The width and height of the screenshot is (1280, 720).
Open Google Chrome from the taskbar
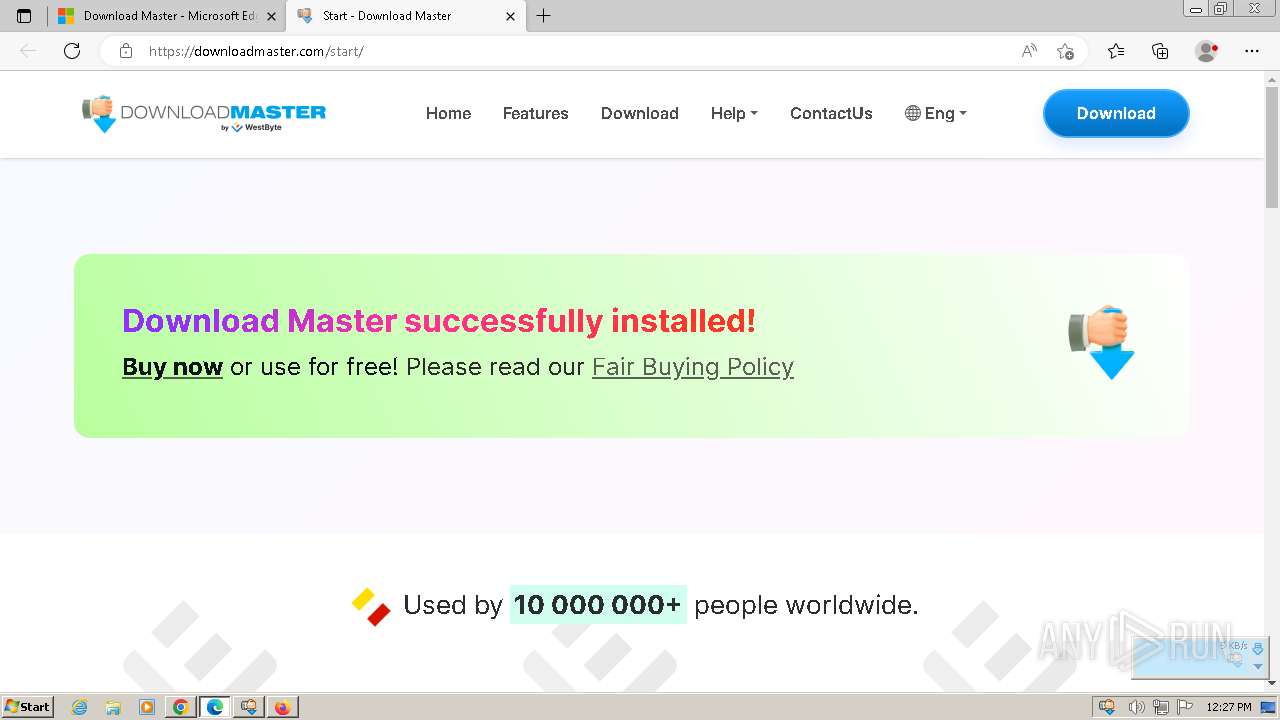click(x=180, y=707)
